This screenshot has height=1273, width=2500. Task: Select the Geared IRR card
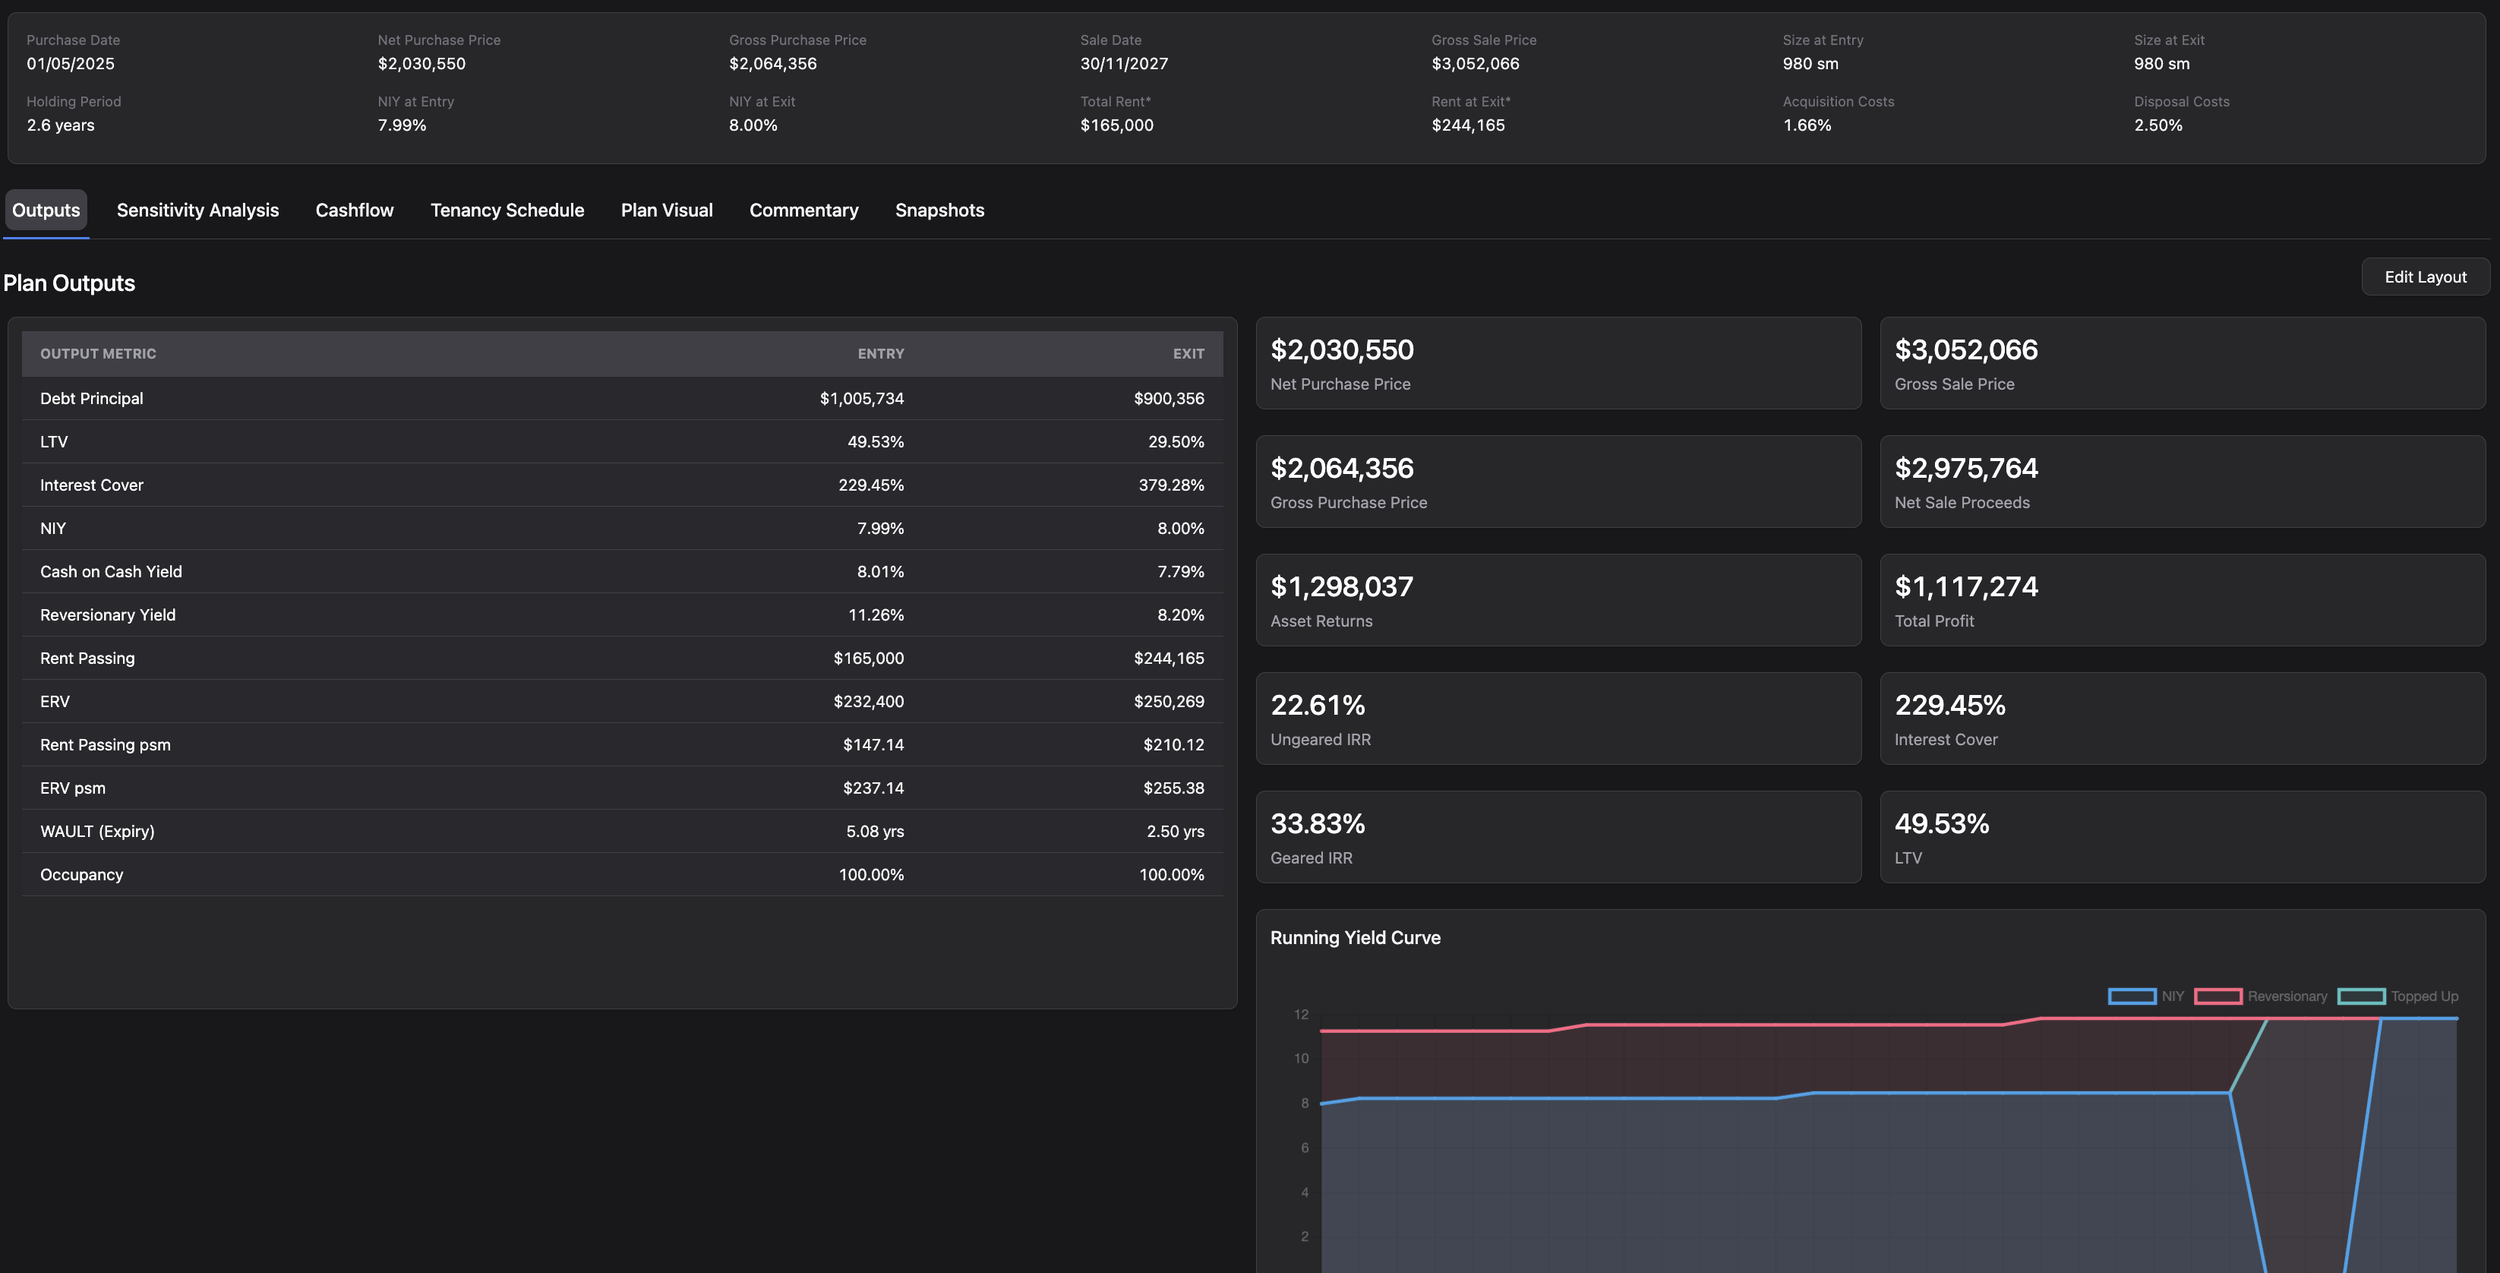pos(1558,837)
